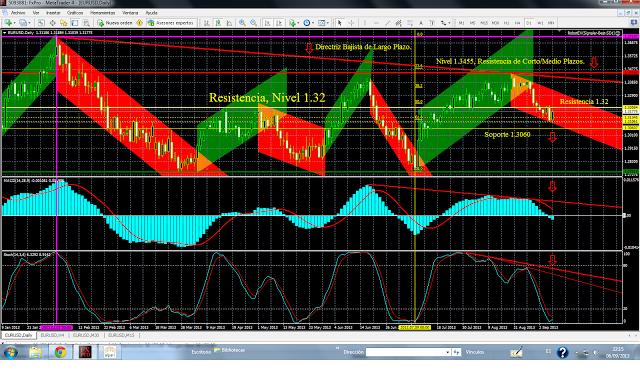Open Windows Explorer from taskbar
640x384 pixels.
(36, 352)
